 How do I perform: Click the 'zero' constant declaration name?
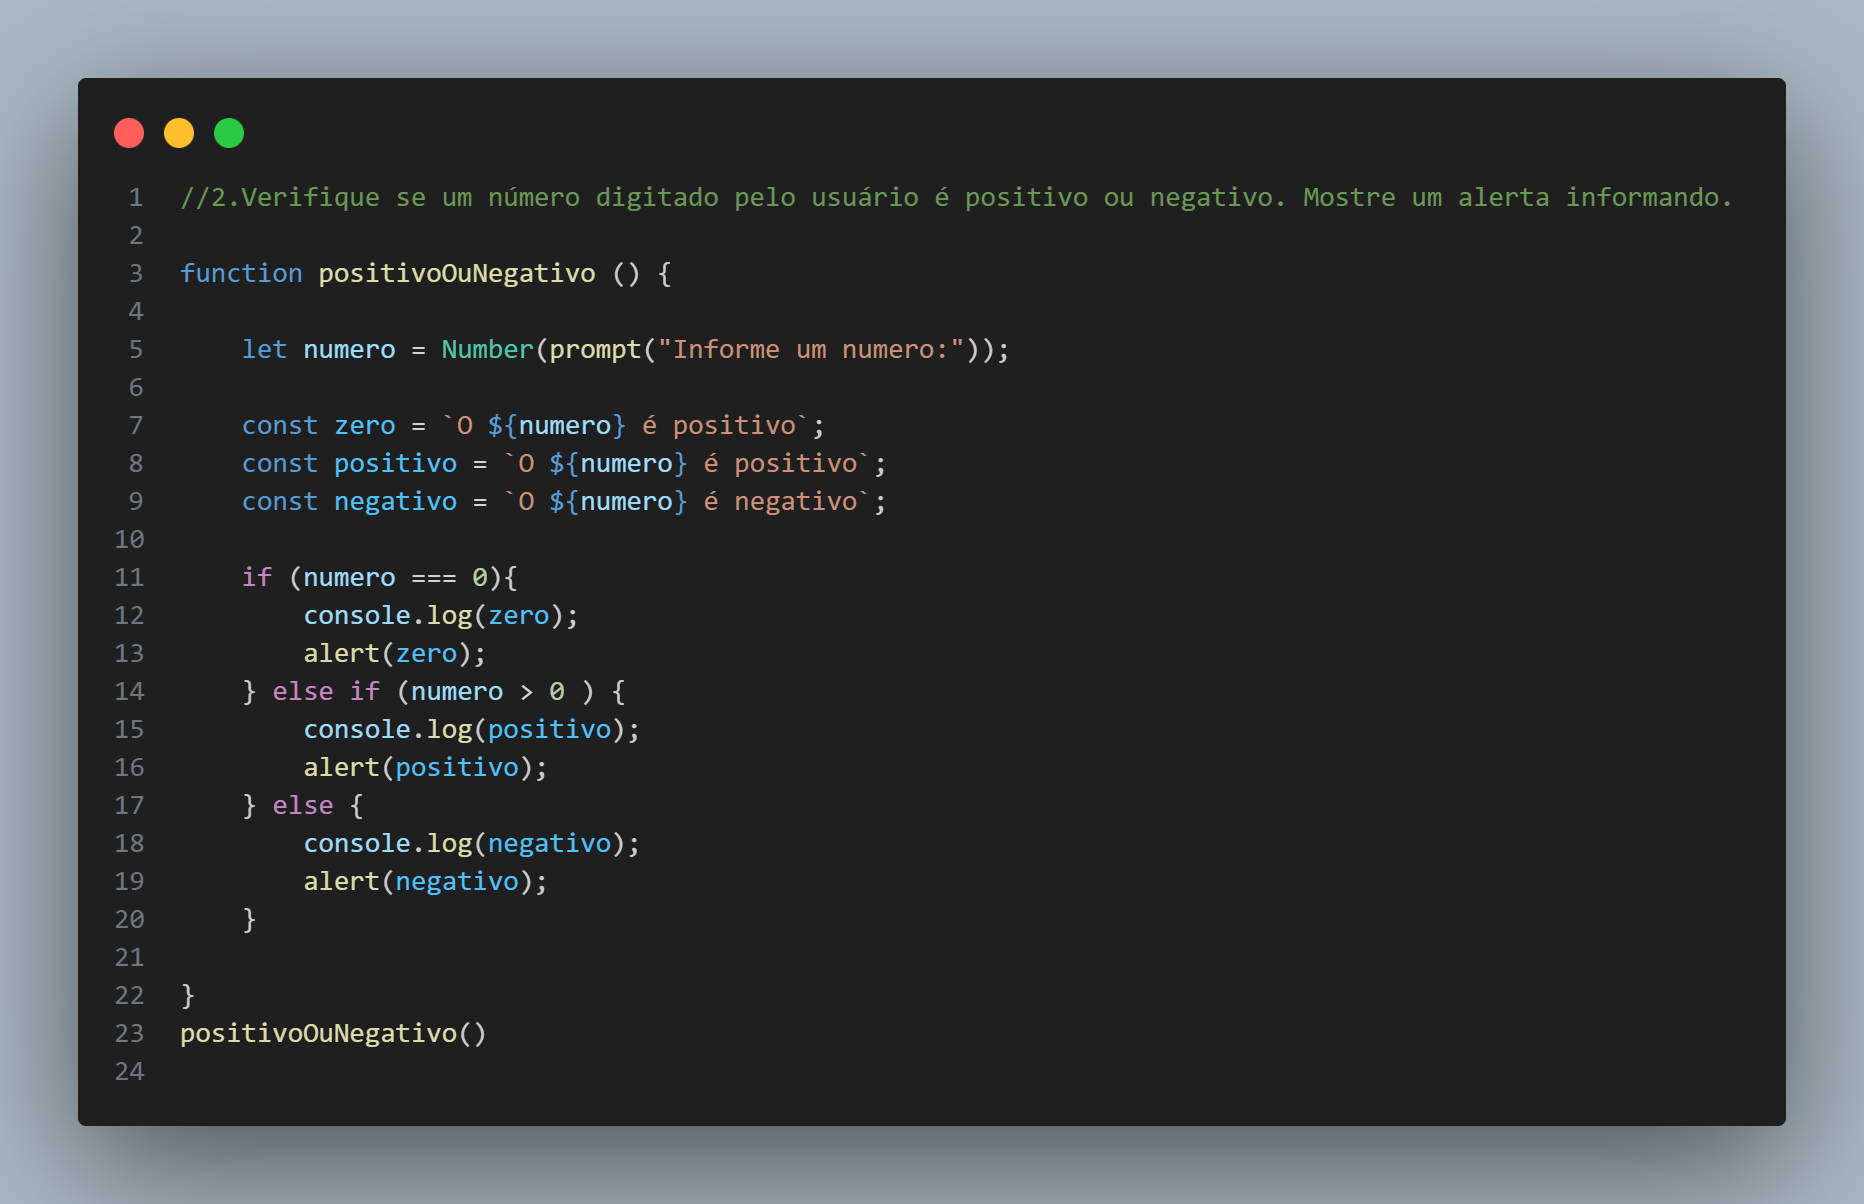coord(364,426)
